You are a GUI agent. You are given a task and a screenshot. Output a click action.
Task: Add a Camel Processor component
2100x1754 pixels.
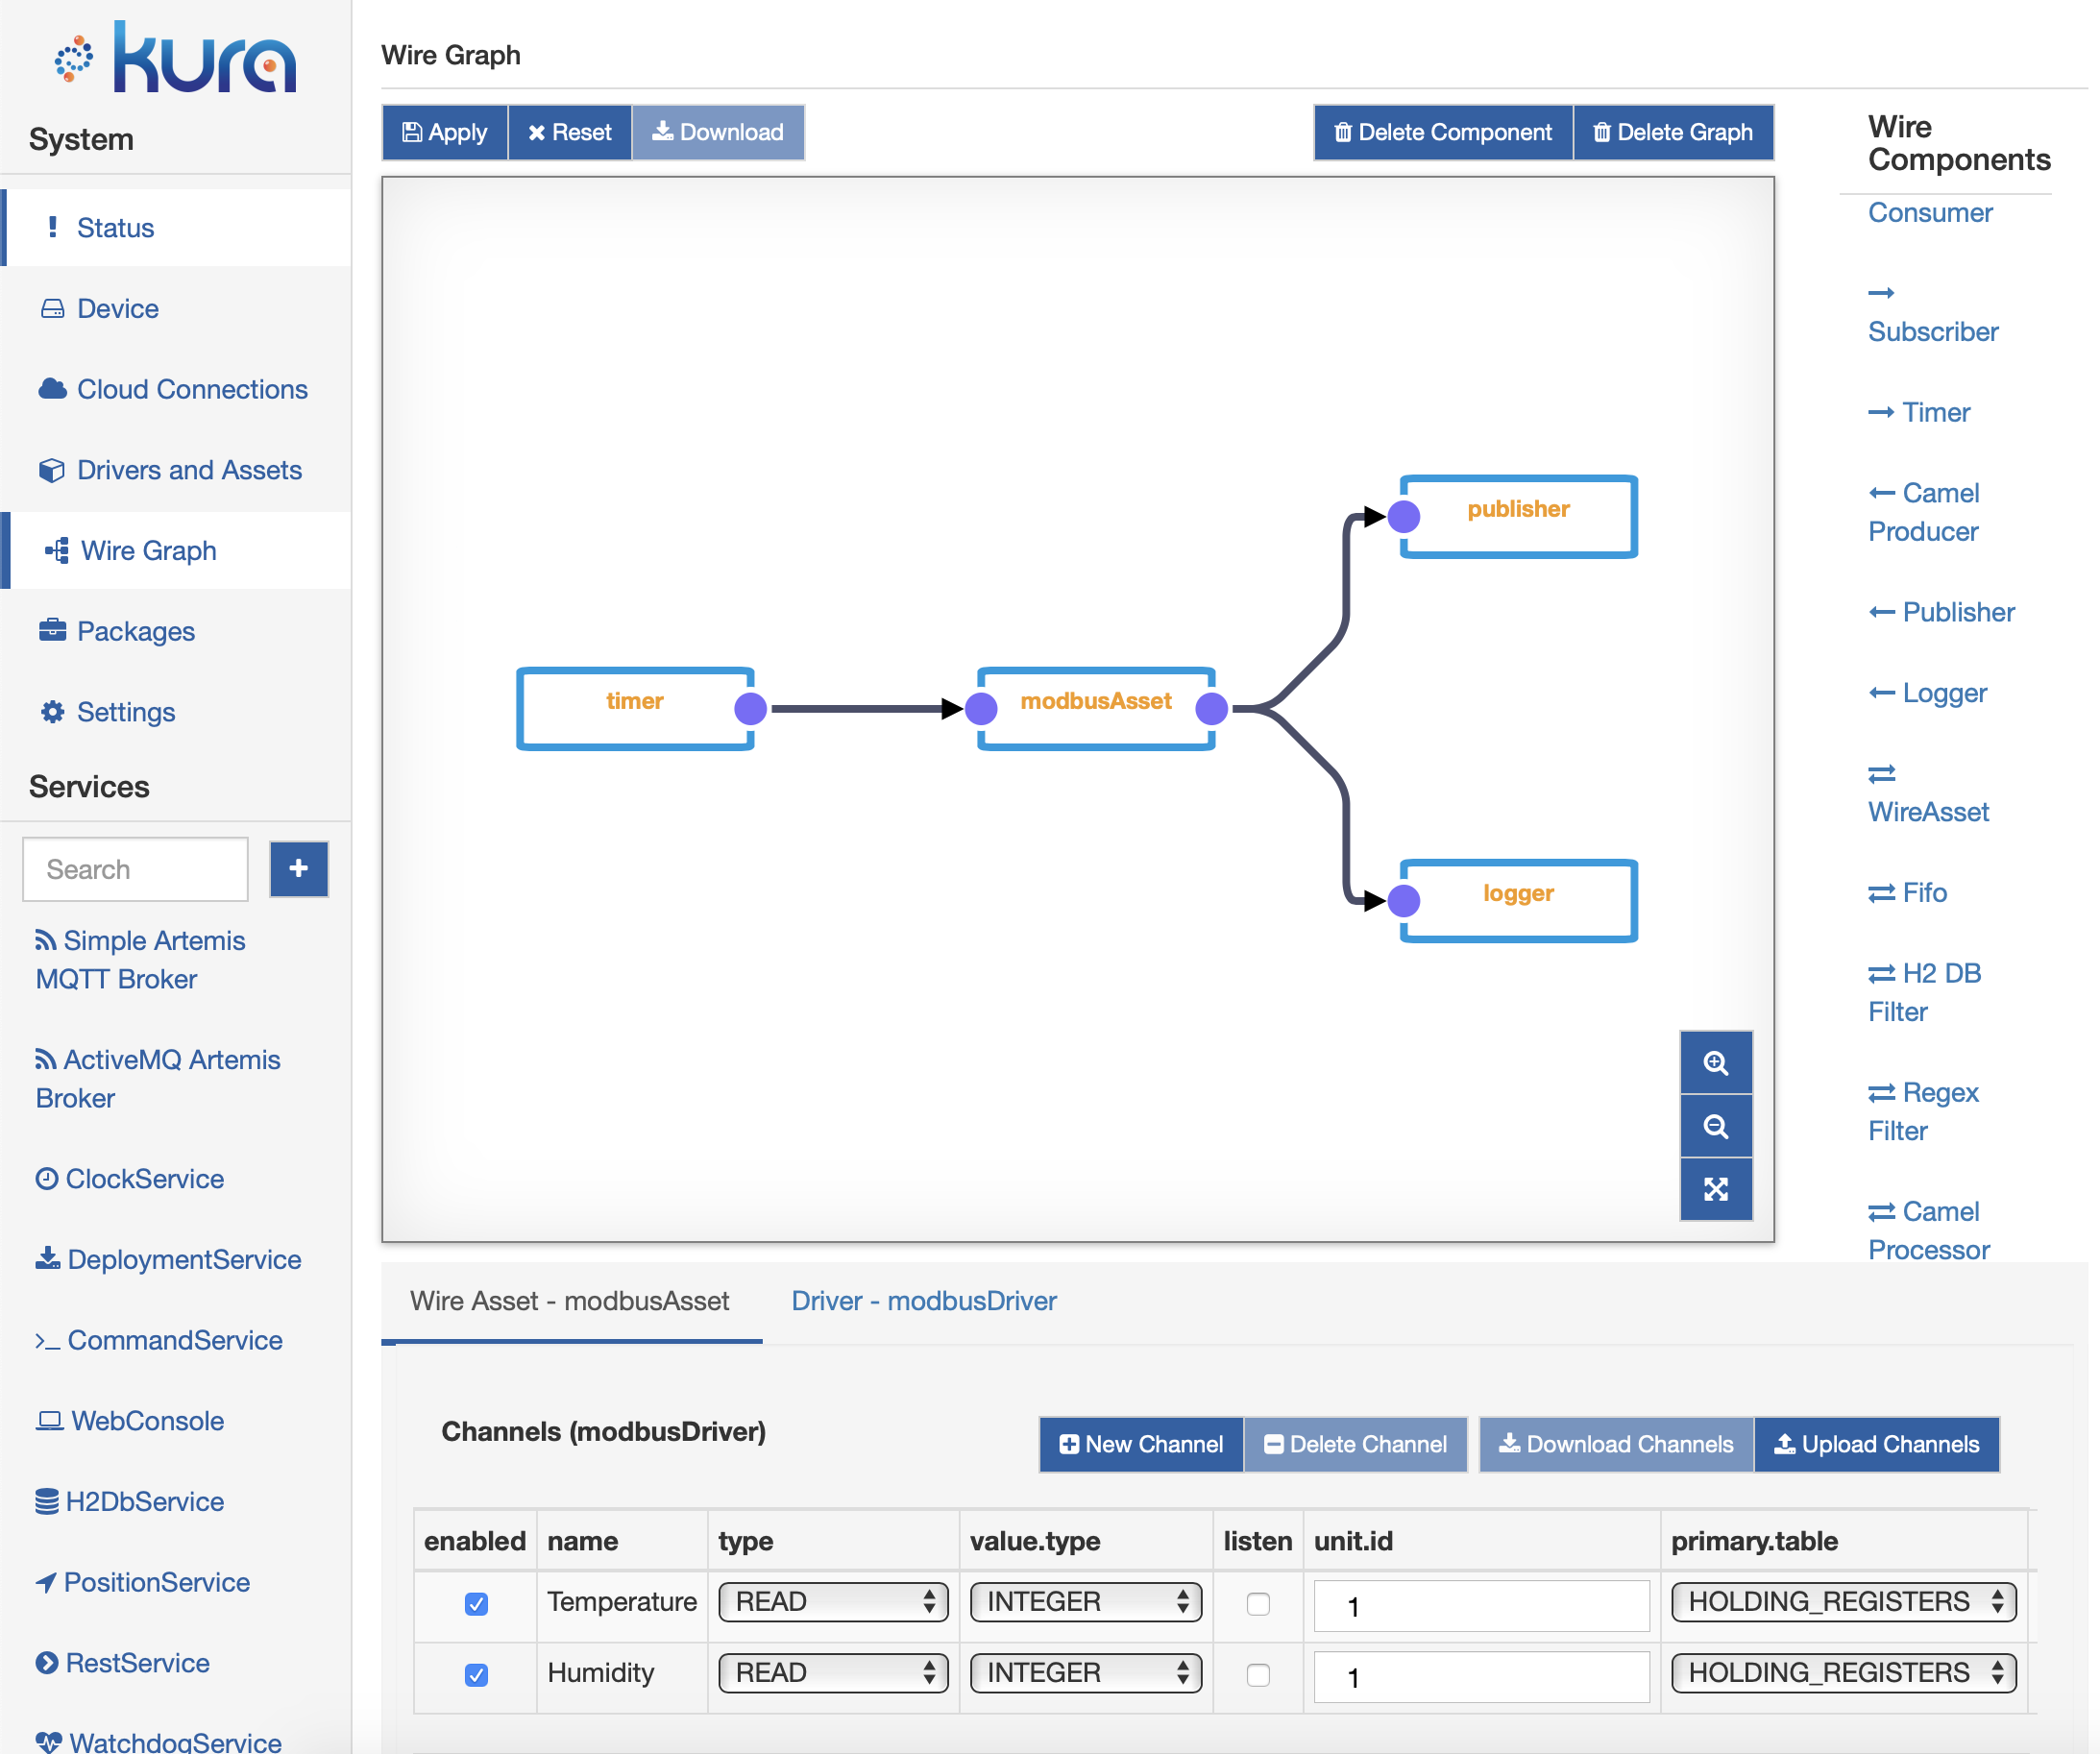tap(1928, 1230)
